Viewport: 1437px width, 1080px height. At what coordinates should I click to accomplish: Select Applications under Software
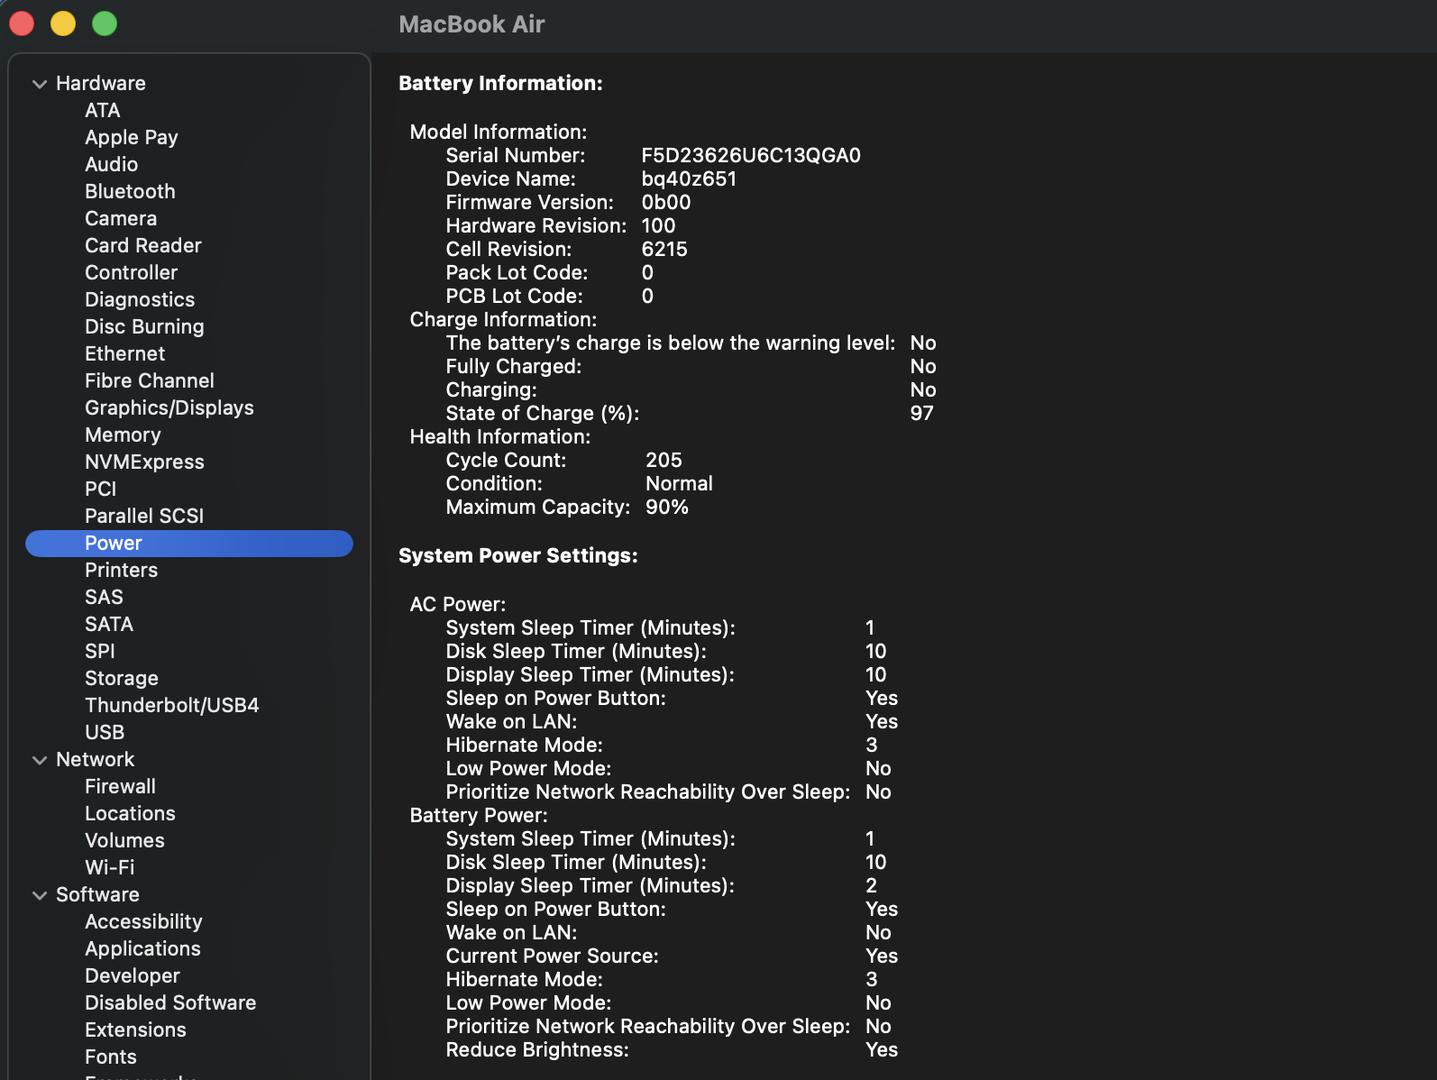click(142, 948)
